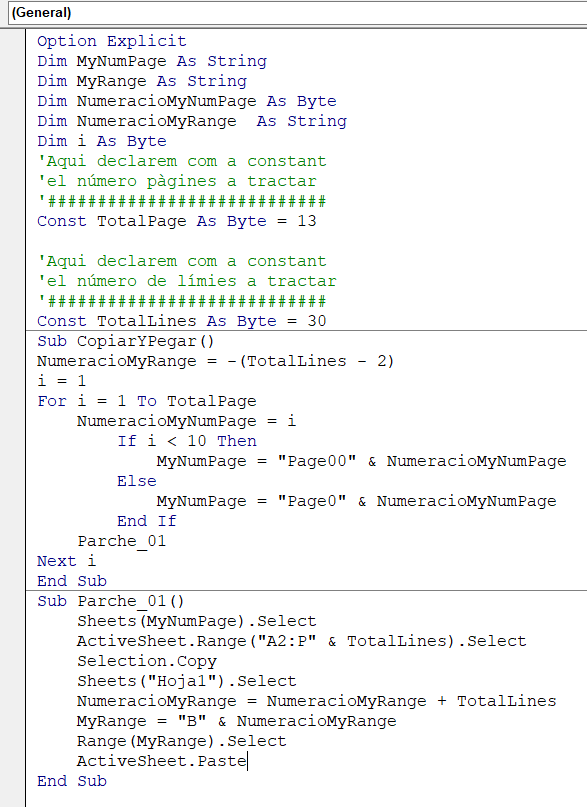This screenshot has width=587, height=807.
Task: Click 'NumeracioMyNumPage = i' line
Action: tap(186, 422)
